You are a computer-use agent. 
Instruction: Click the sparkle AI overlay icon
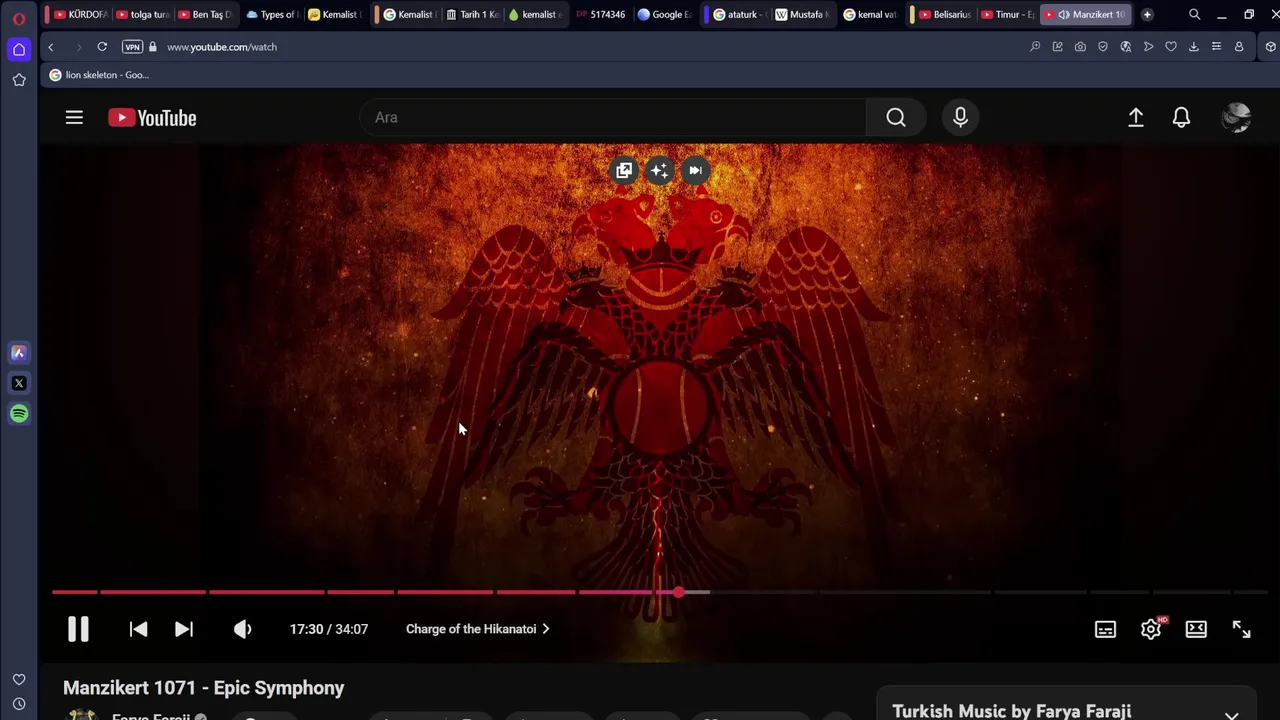click(659, 170)
